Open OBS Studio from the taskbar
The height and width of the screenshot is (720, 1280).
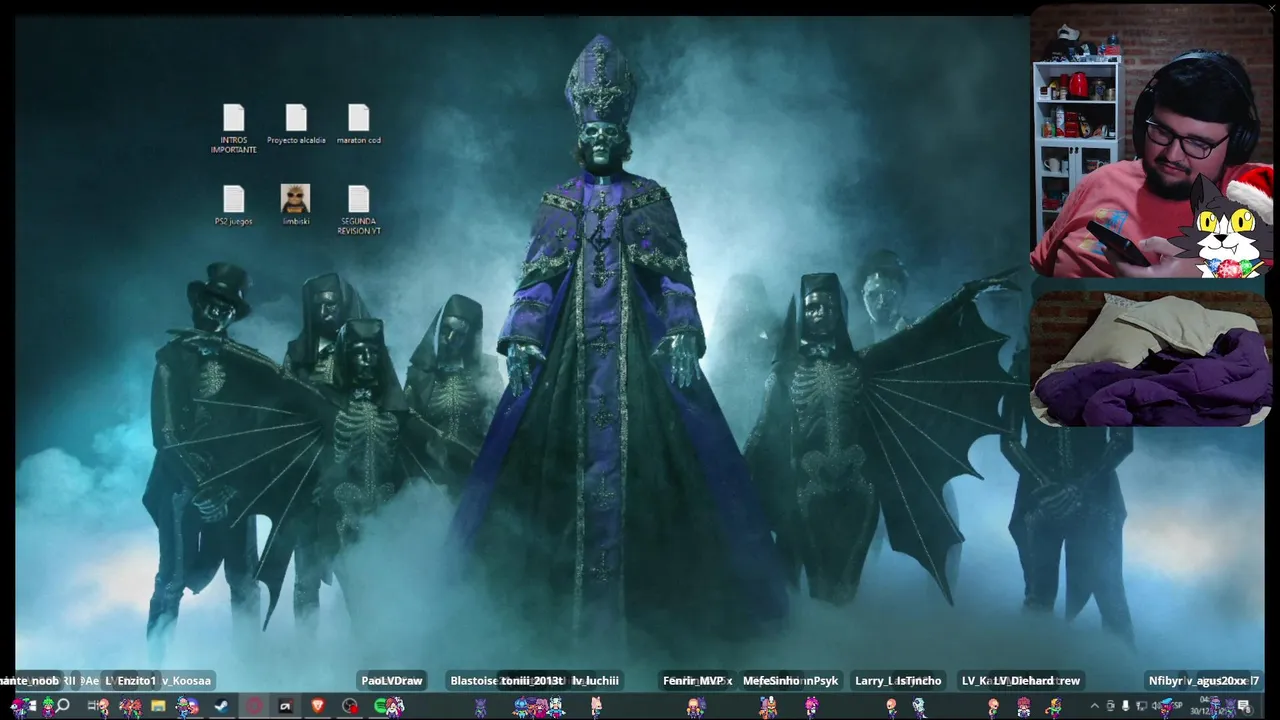coord(349,706)
